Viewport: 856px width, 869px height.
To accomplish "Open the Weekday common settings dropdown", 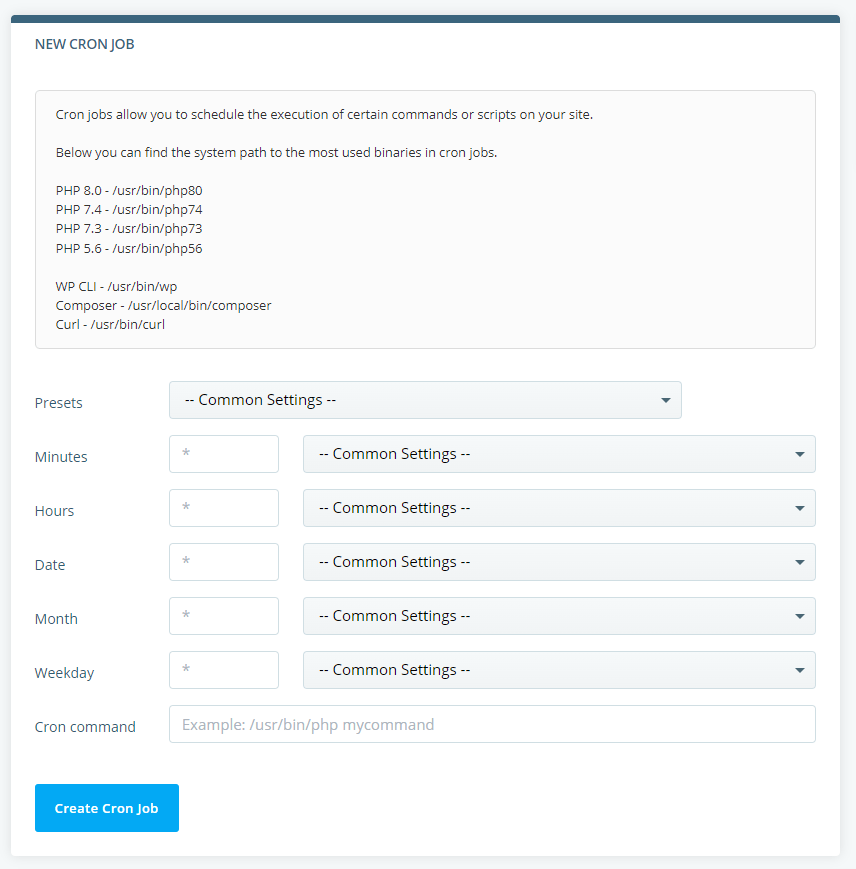I will (559, 670).
